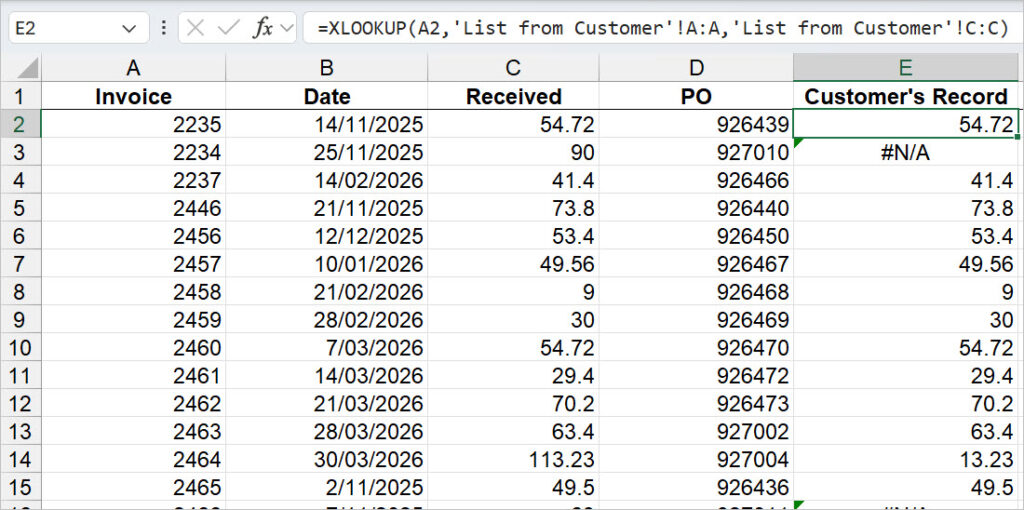Select date cell 7/03/2026
Viewport: 1024px width, 510px height.
327,347
